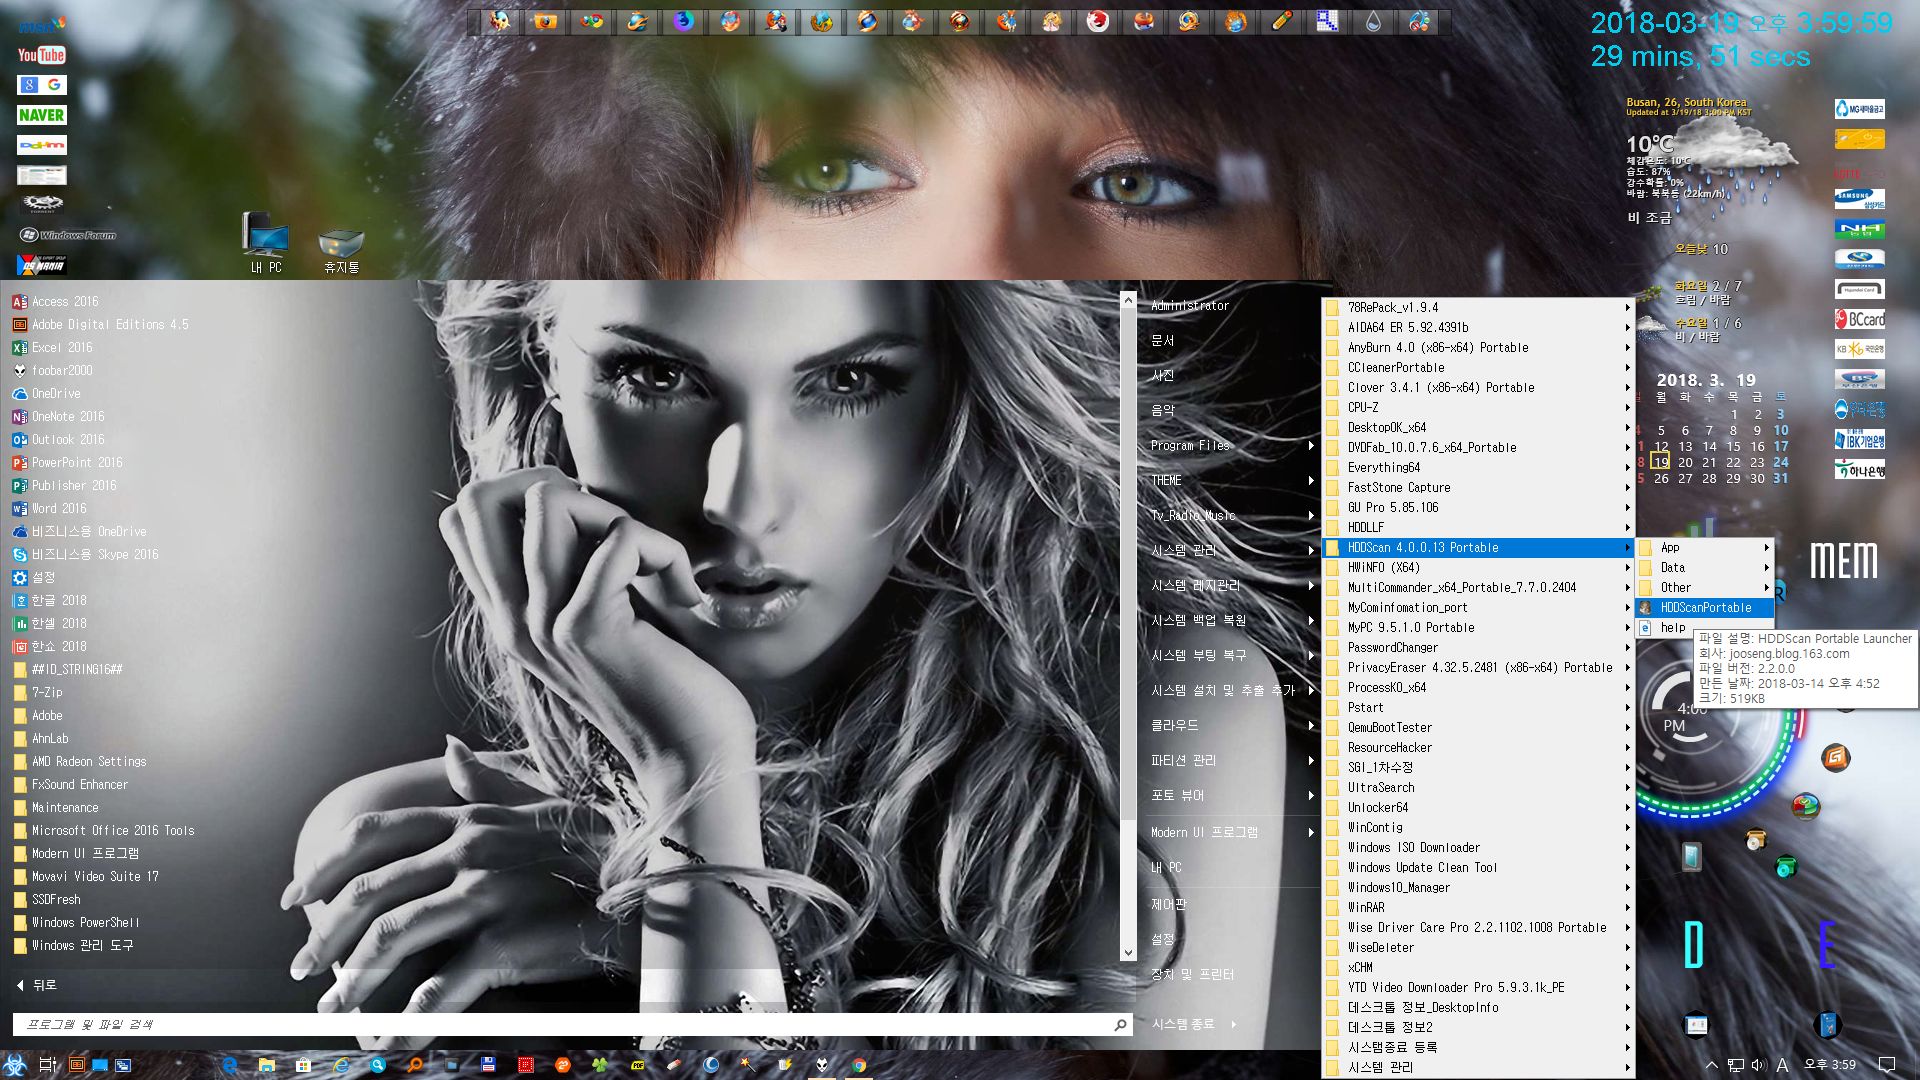Viewport: 1920px width, 1080px height.
Task: Open the BCcard shortcut
Action: 1859,319
